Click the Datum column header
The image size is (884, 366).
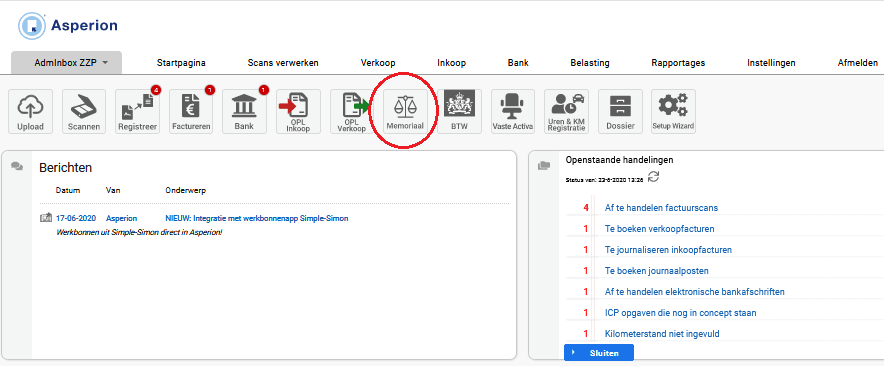tap(68, 190)
